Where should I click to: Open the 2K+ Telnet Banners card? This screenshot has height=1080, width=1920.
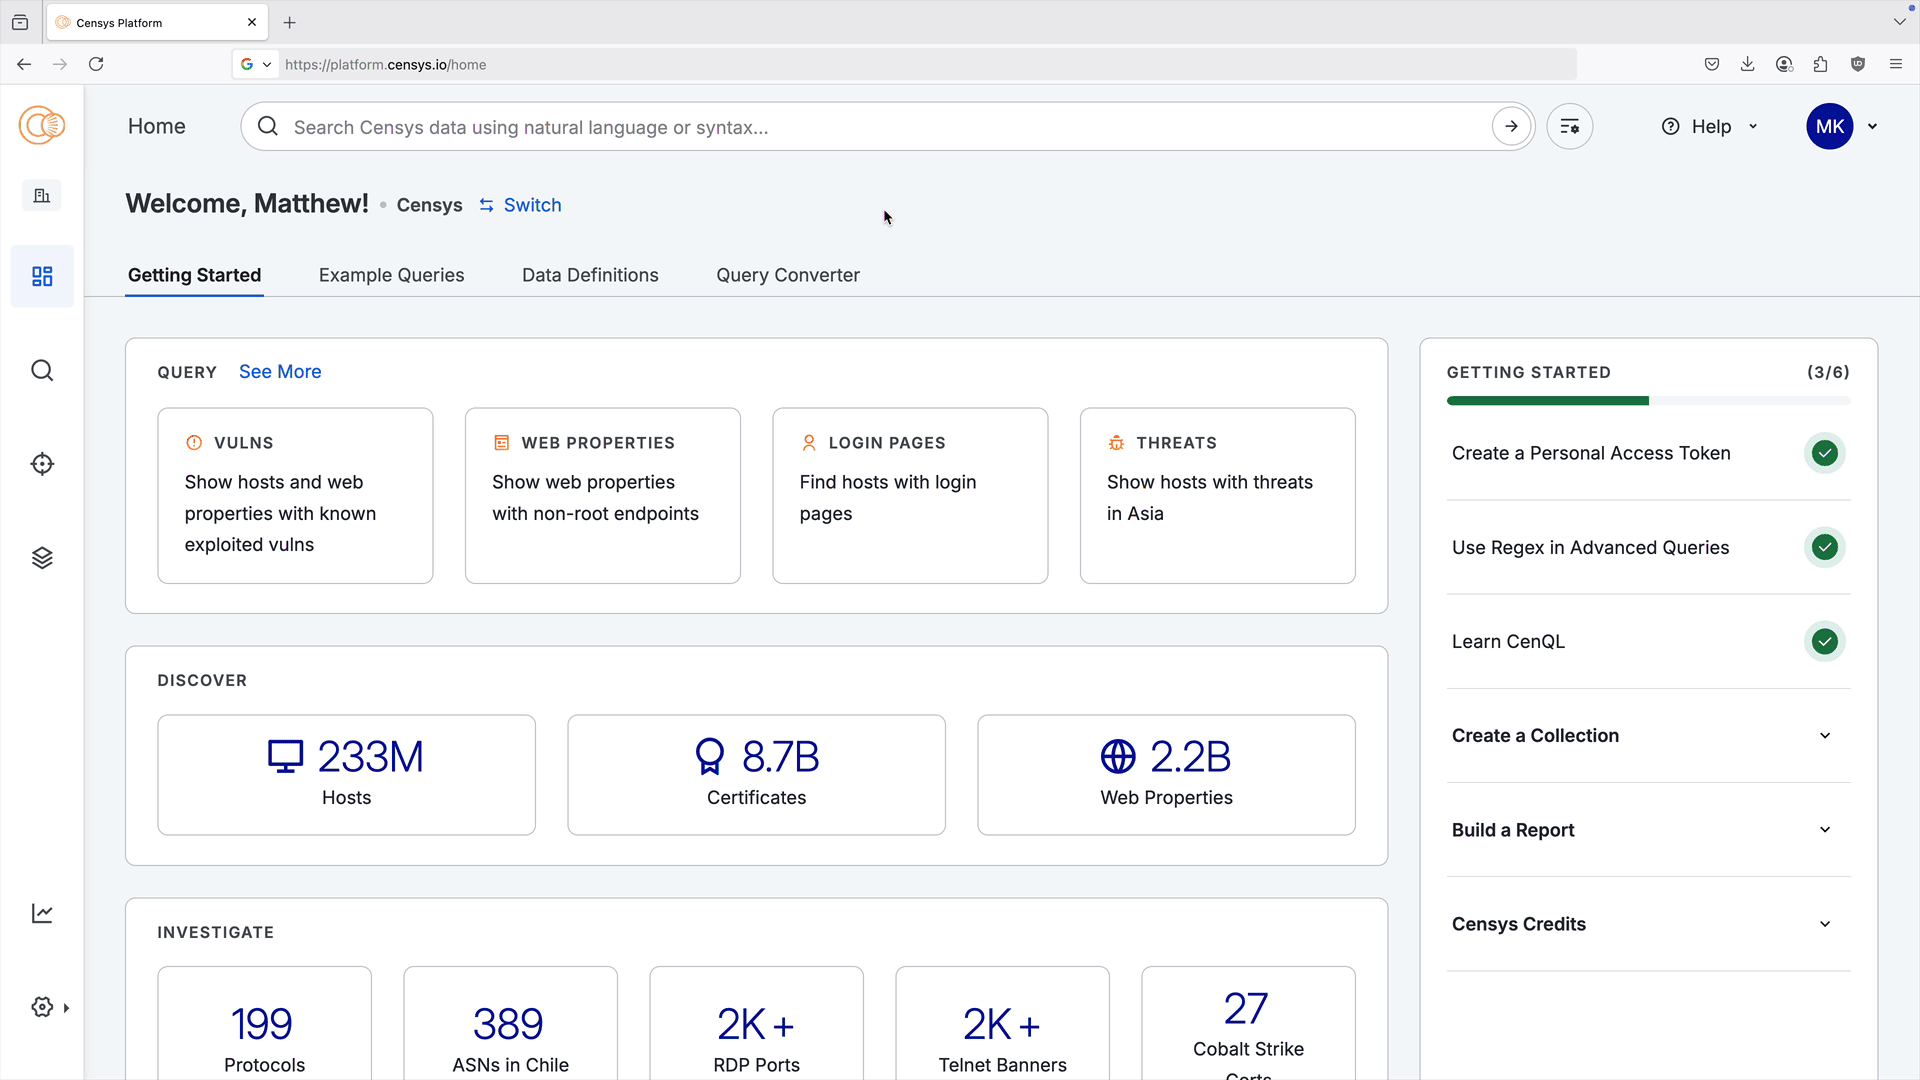[1002, 1023]
